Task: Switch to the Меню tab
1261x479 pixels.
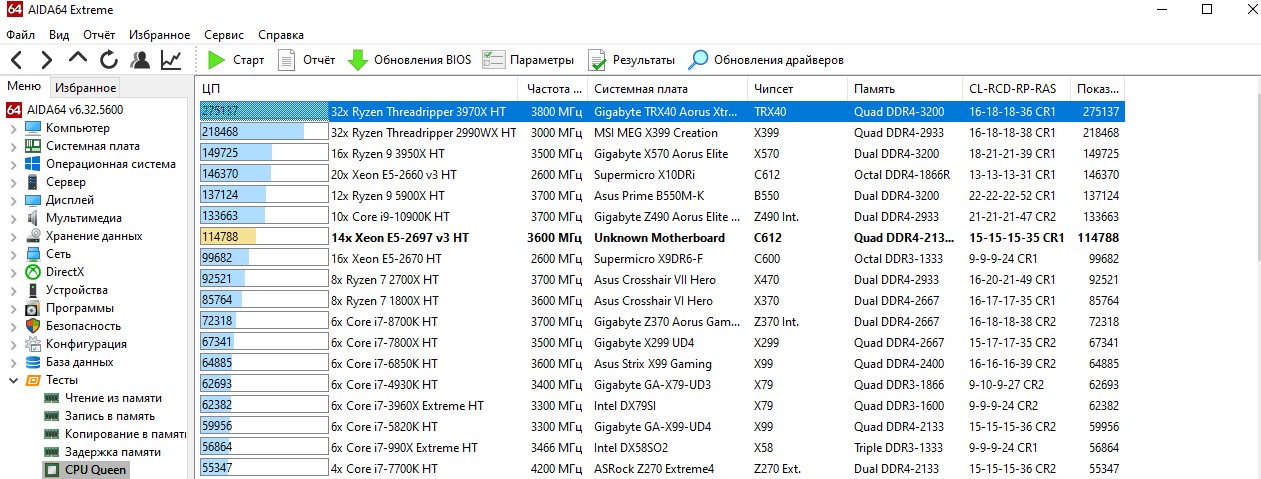Action: coord(24,87)
